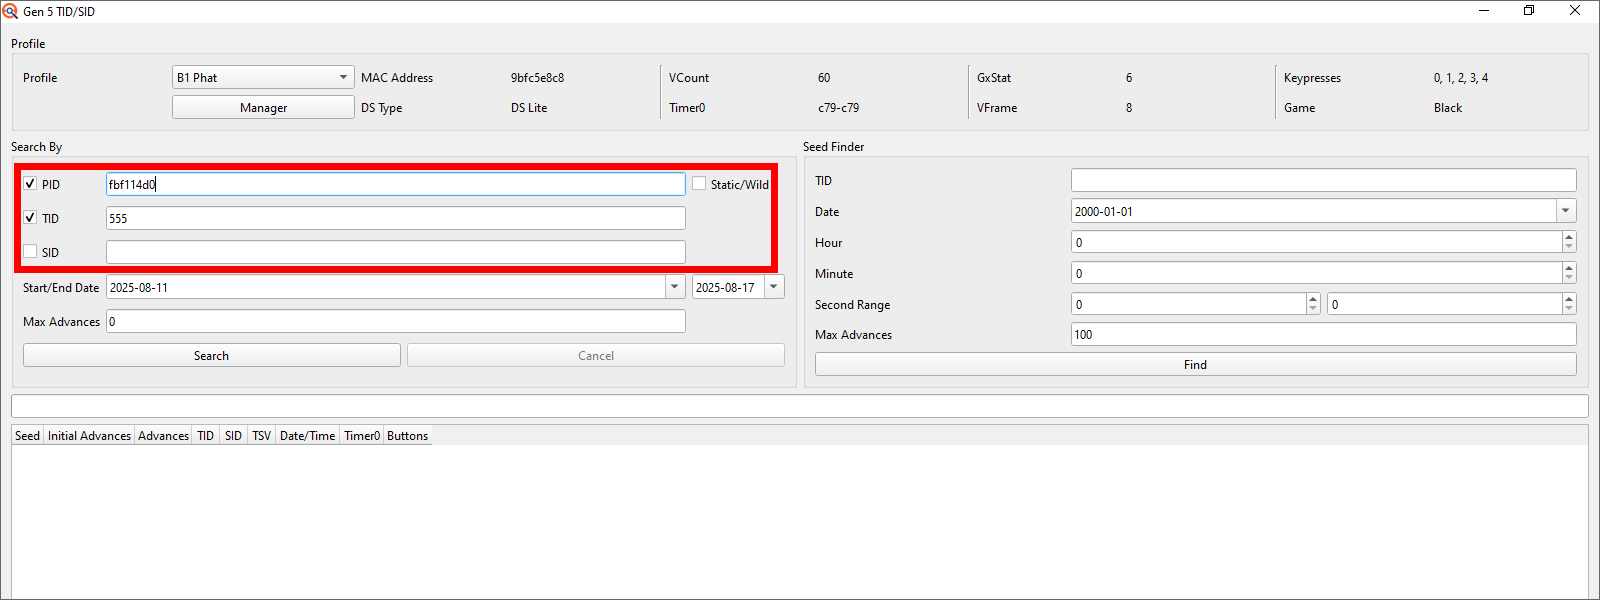Click the SID column header in results

234,435
